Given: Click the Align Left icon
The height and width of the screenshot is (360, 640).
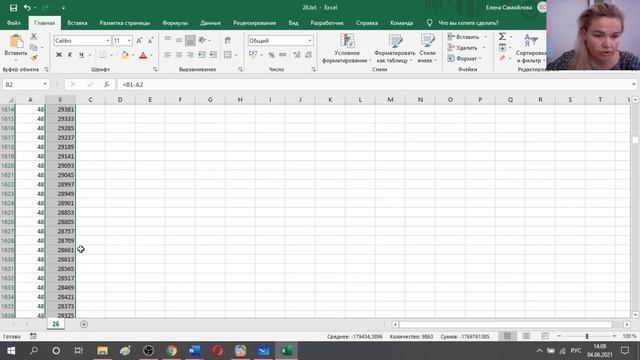Looking at the screenshot, I should click(168, 55).
